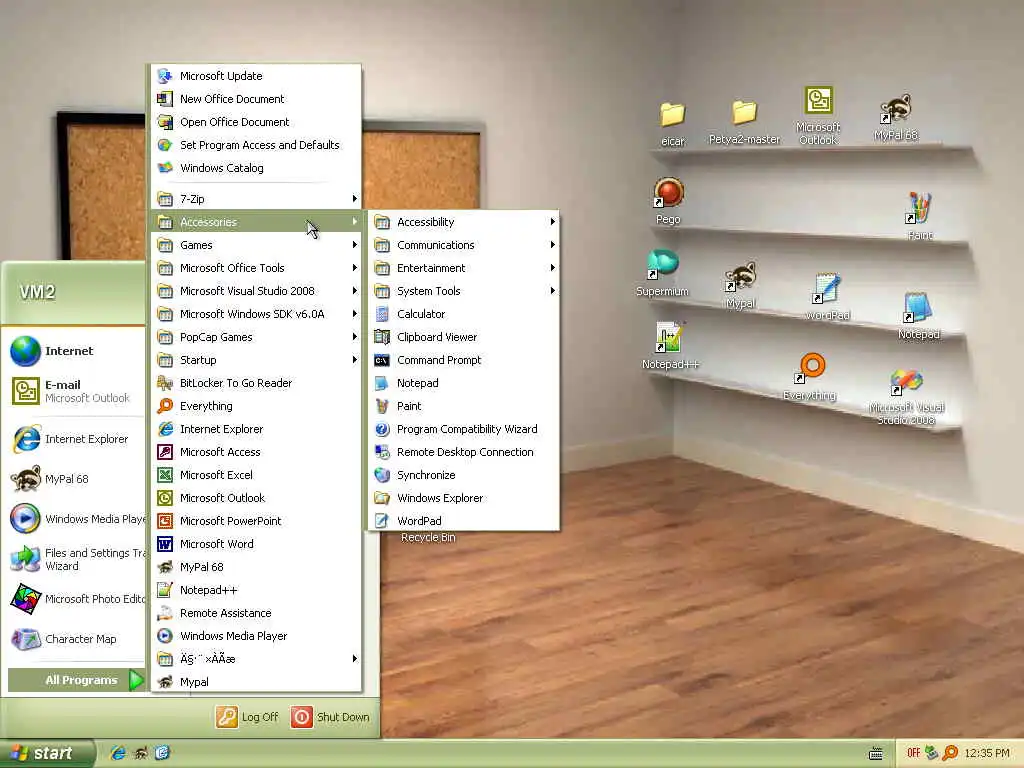The height and width of the screenshot is (768, 1024).
Task: Open E-mail Microsoft Outlook pinned item
Action: (x=73, y=391)
